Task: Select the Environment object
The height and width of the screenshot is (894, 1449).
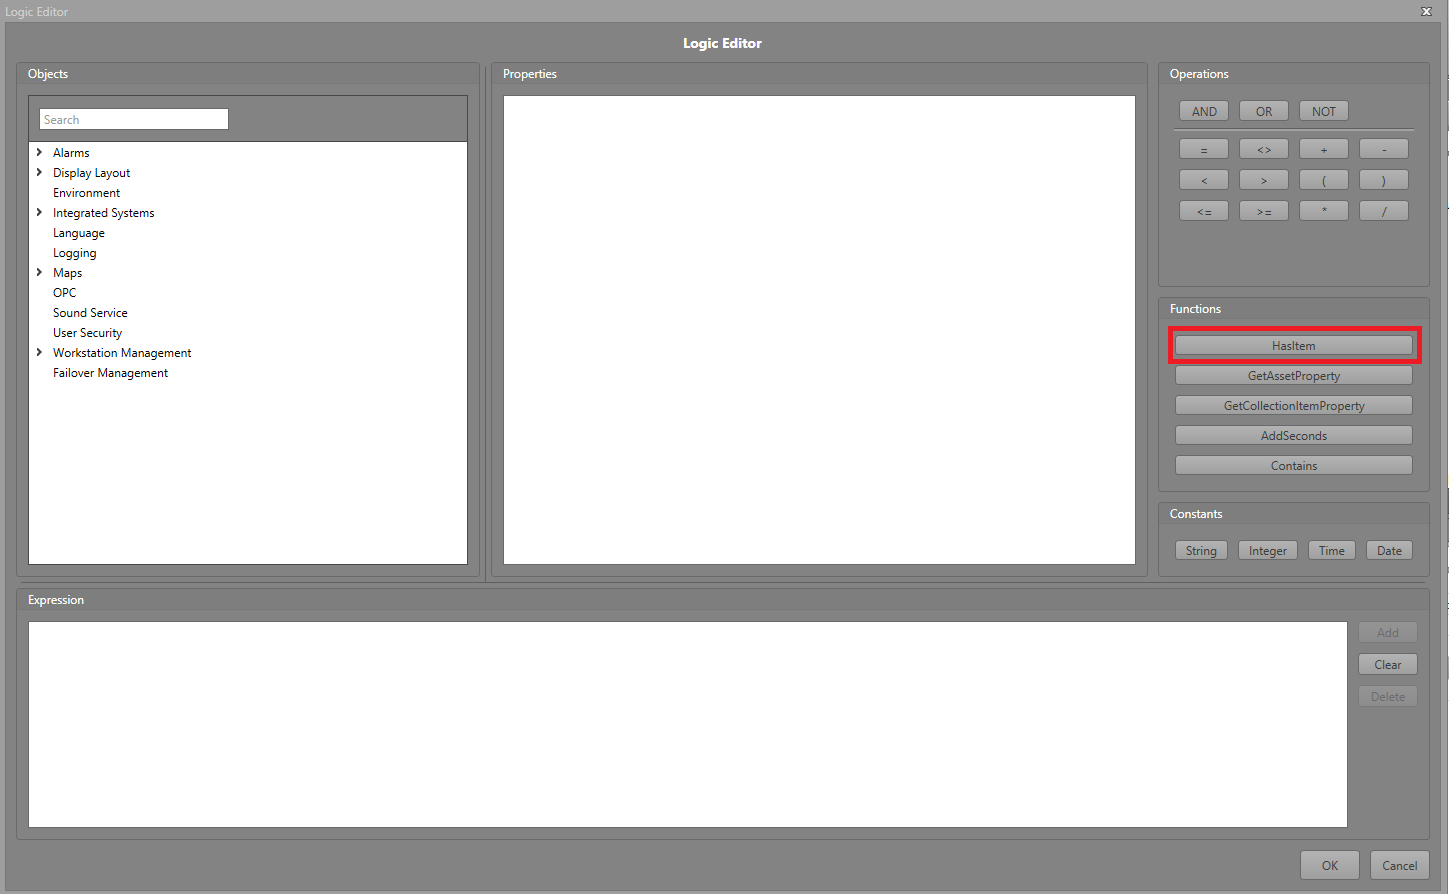Action: (x=86, y=193)
